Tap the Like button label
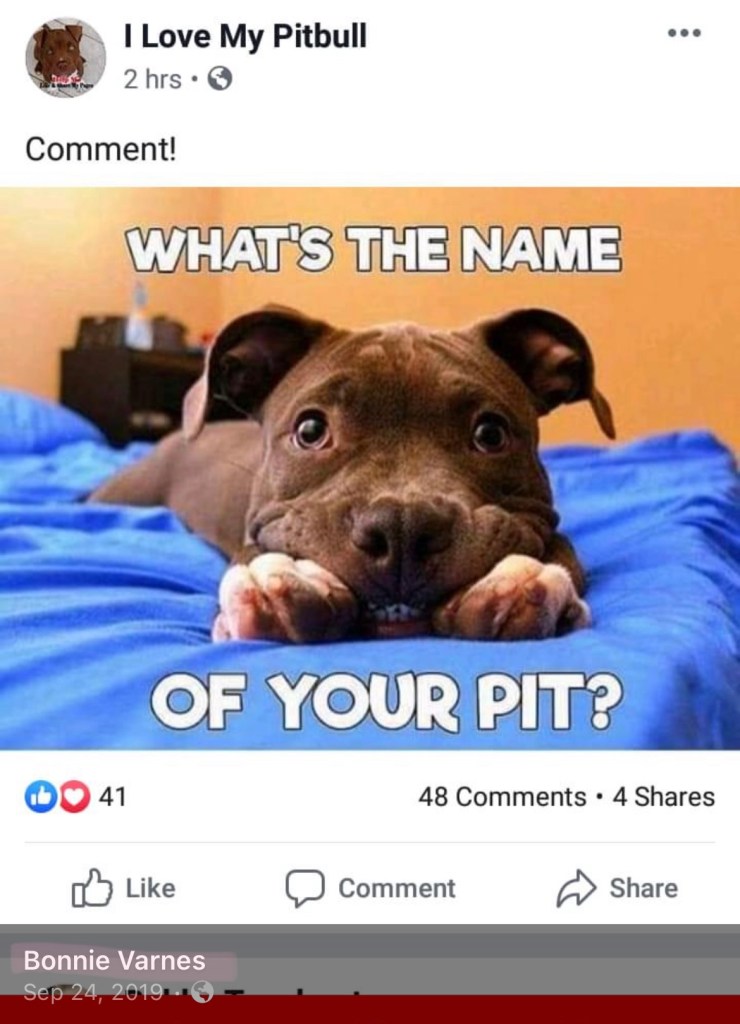Viewport: 740px width, 1024px height. point(150,888)
